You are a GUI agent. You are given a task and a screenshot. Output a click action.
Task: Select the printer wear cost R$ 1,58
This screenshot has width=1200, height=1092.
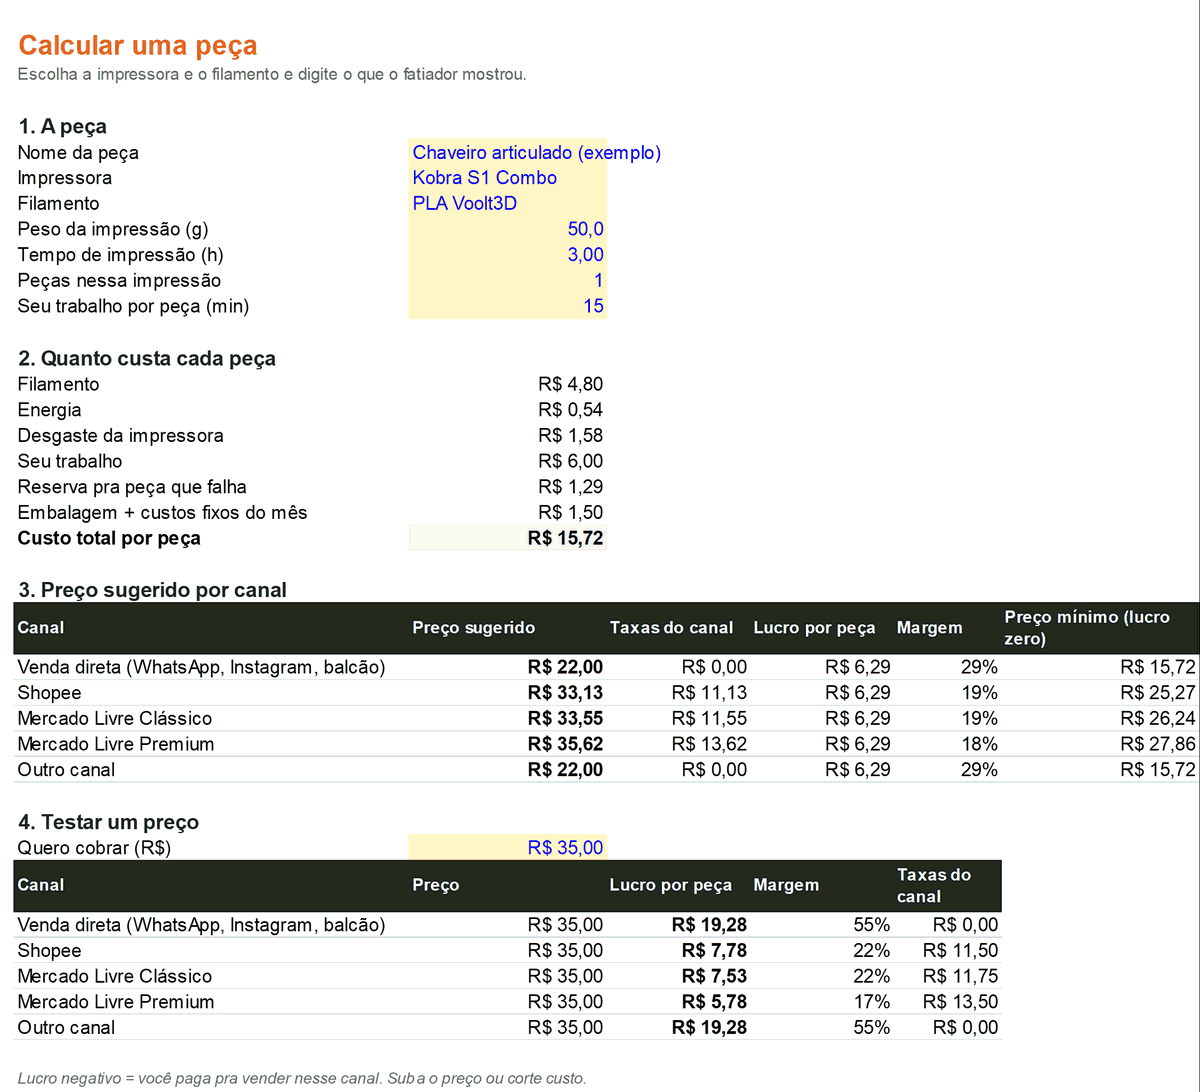point(570,435)
